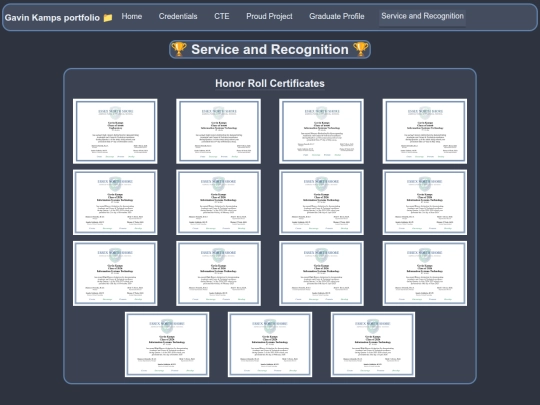Open third certificate in the second row
540x405 pixels.
[321, 202]
